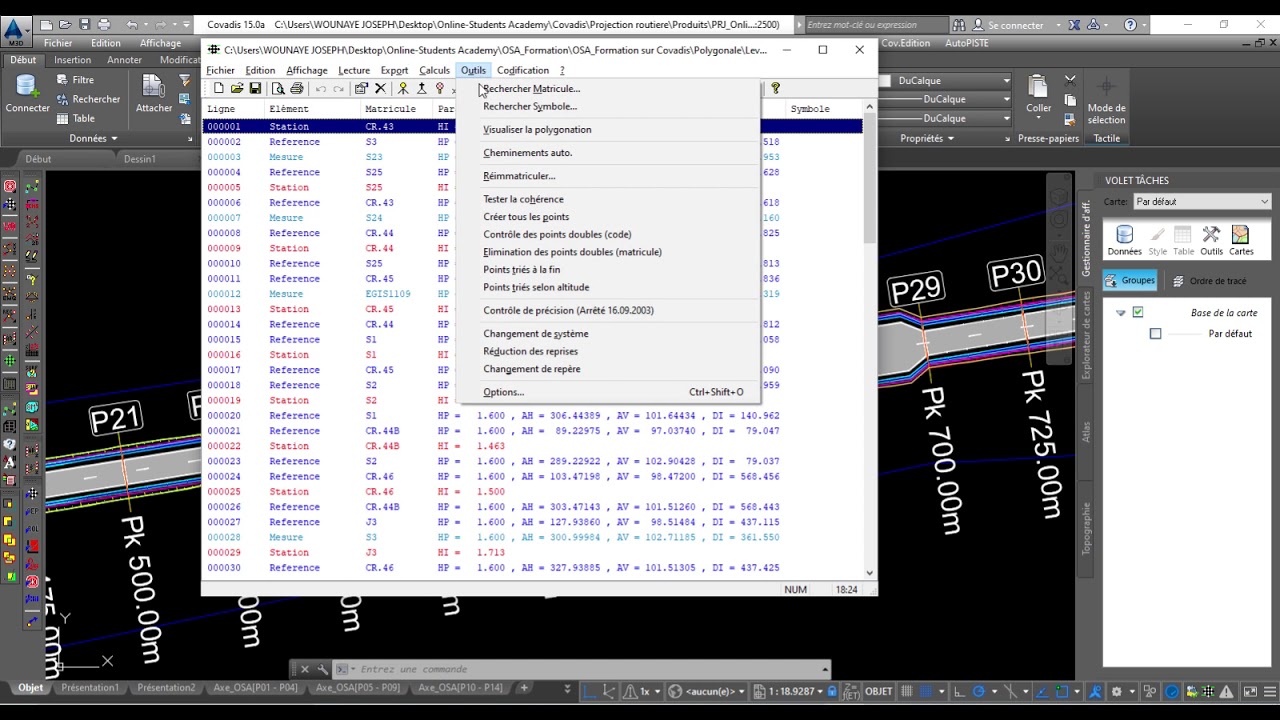Viewport: 1280px width, 720px height.
Task: Open the Codification menu in the editor
Action: [522, 70]
